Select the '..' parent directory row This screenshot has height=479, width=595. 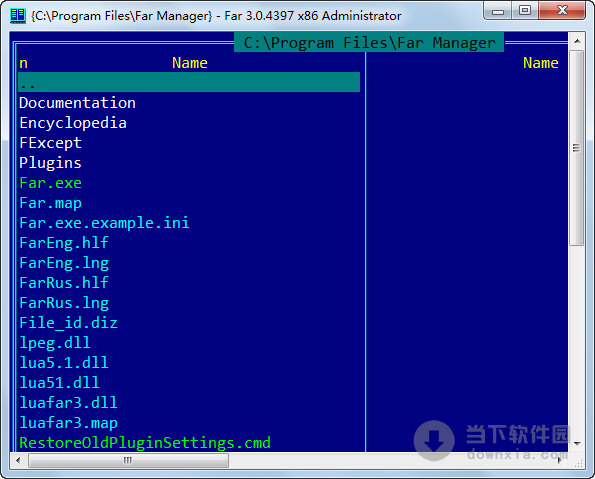pos(189,82)
